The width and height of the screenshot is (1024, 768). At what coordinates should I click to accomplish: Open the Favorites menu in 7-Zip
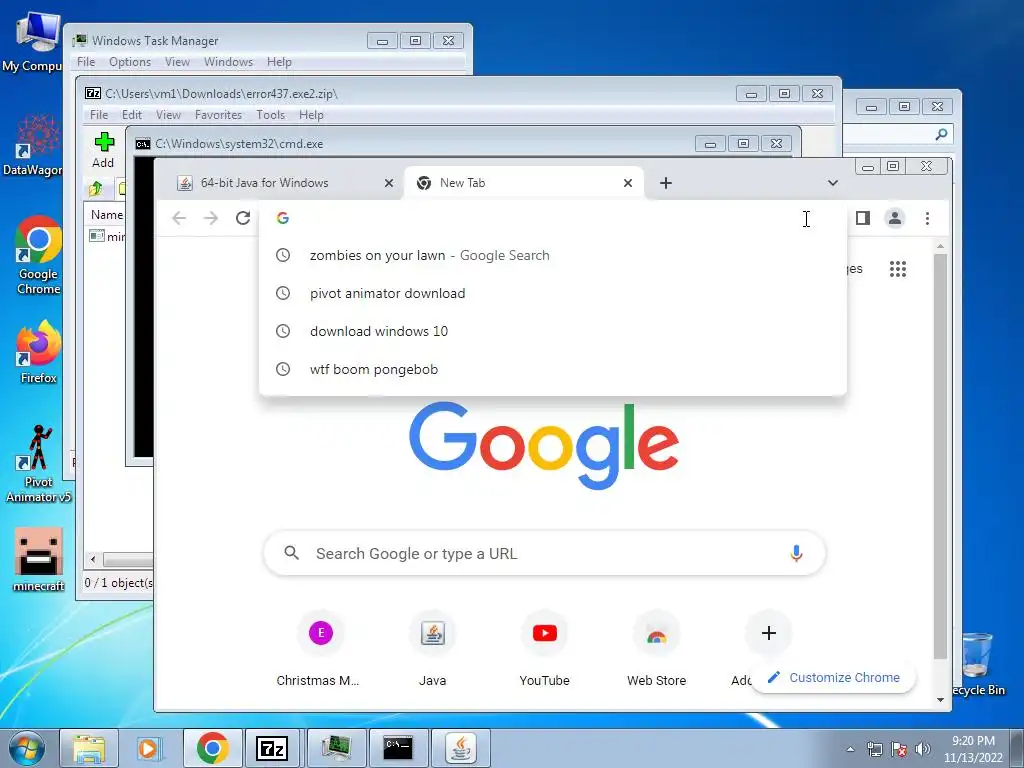pos(218,115)
